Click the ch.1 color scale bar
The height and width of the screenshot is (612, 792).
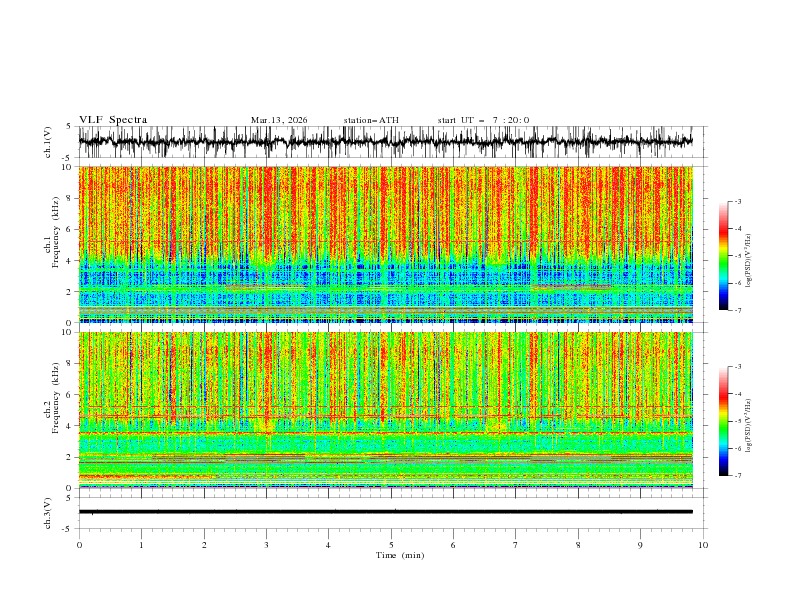[x=723, y=255]
